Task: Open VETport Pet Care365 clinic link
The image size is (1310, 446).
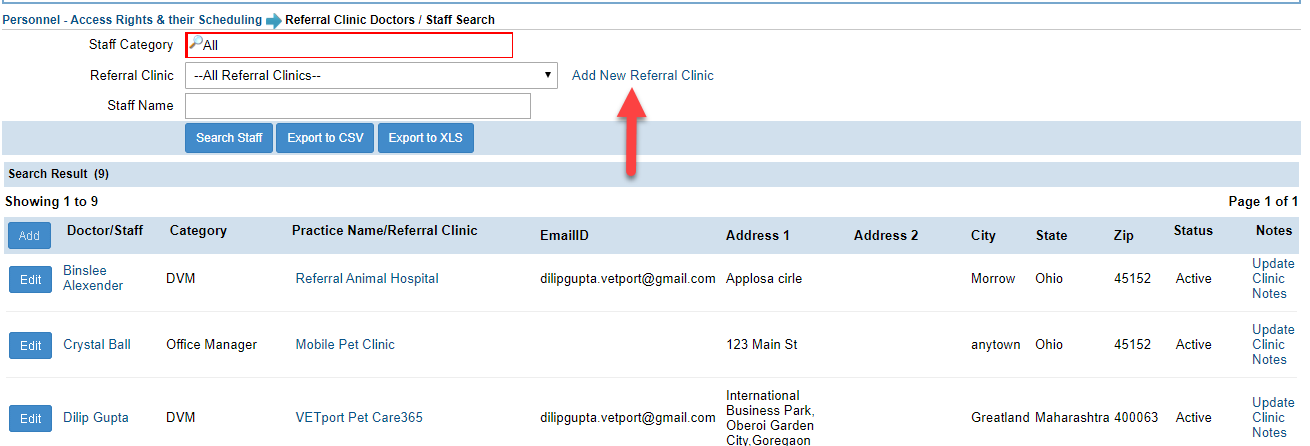Action: (x=359, y=417)
